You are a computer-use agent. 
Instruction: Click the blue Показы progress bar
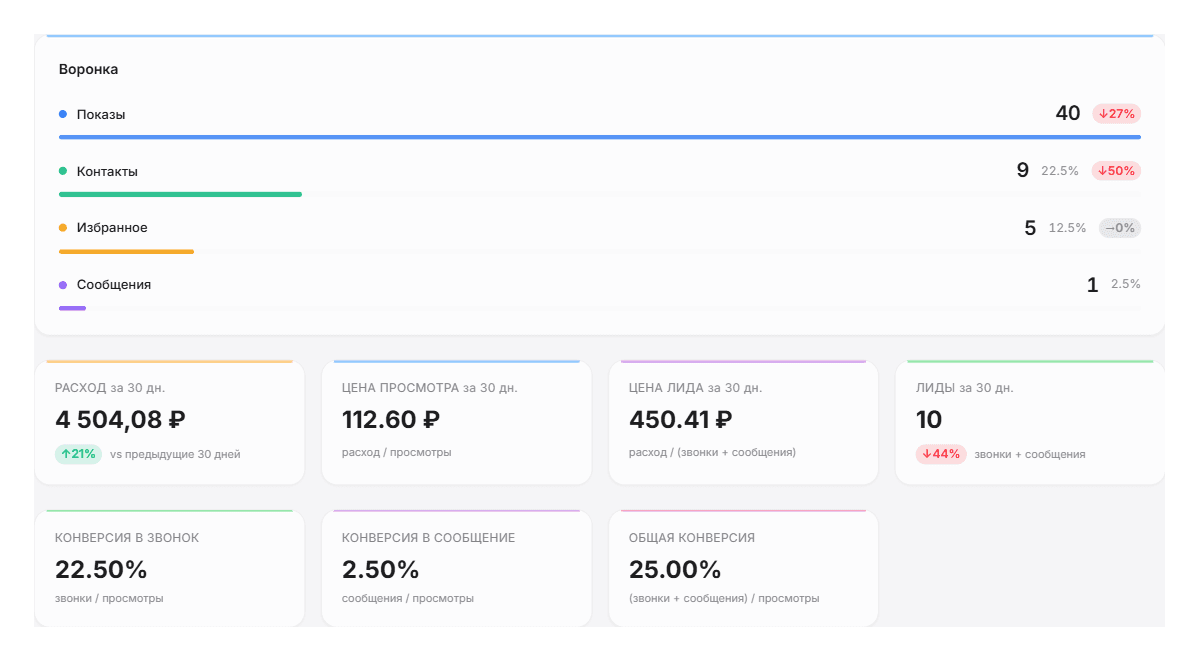(600, 137)
